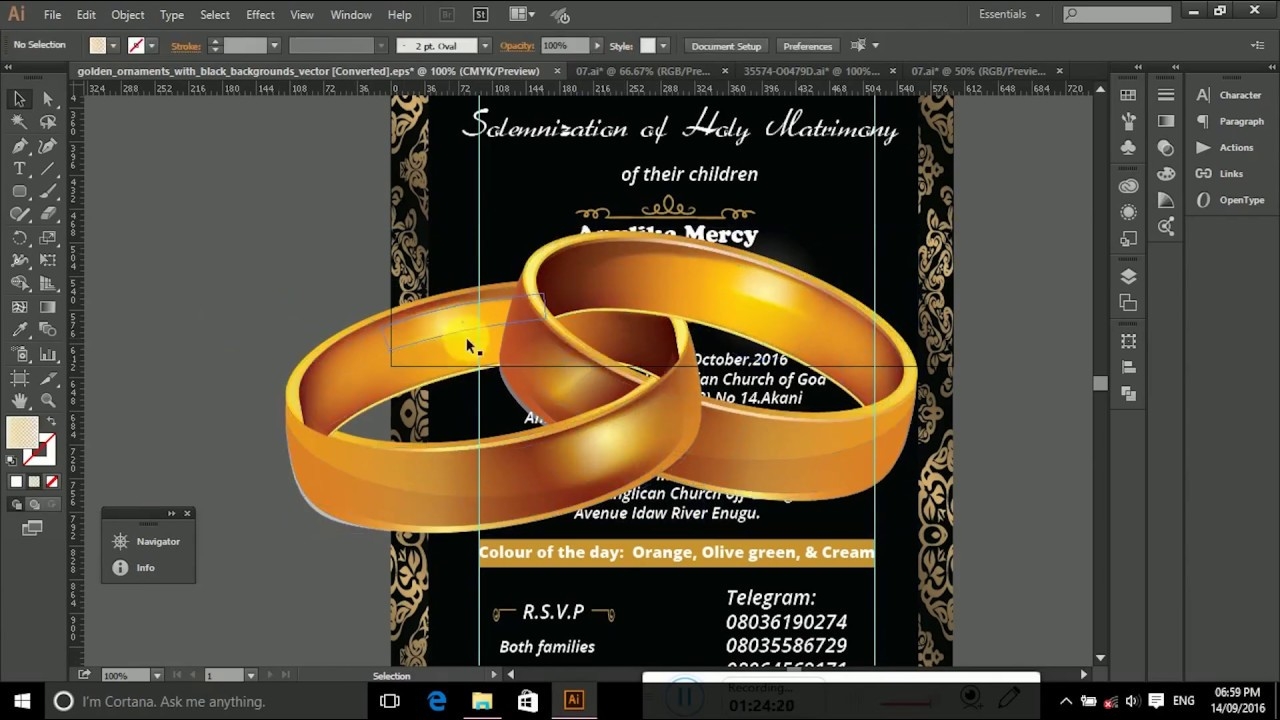
Task: Open the Layers panel icon
Action: tap(1128, 277)
